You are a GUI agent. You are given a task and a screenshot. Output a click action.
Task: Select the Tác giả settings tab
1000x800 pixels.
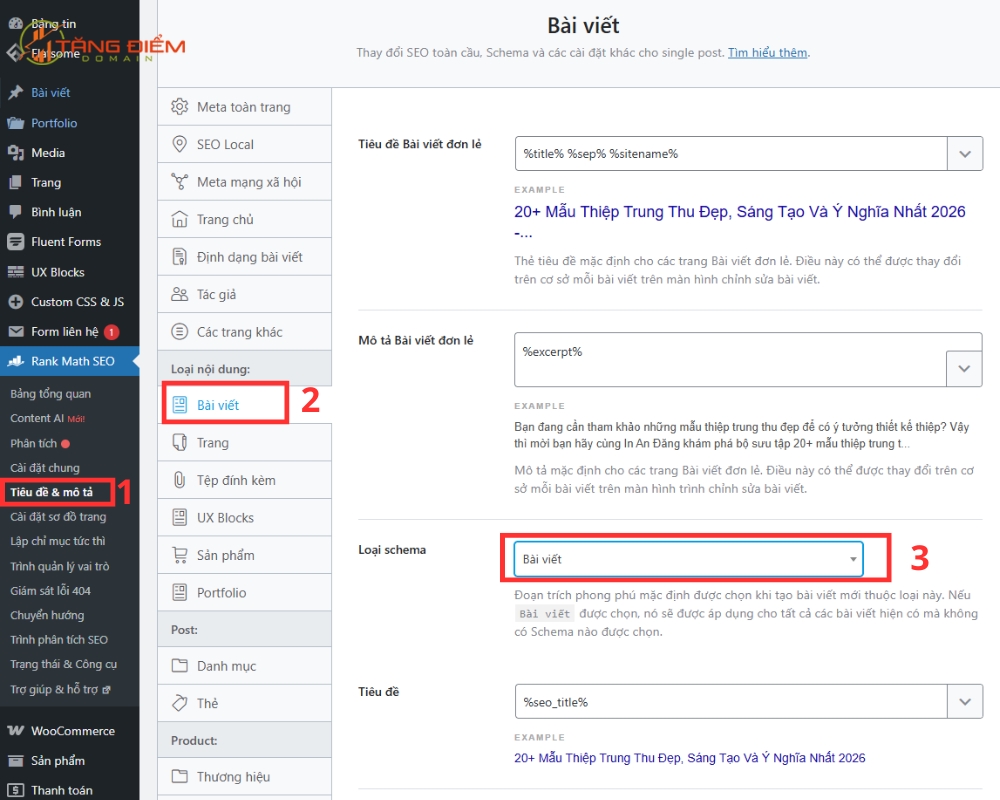pos(245,294)
